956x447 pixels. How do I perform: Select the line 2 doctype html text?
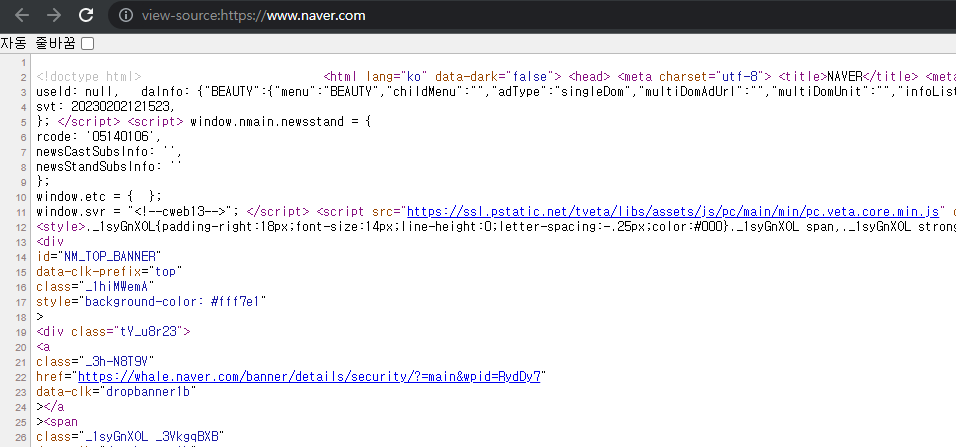tap(89, 77)
